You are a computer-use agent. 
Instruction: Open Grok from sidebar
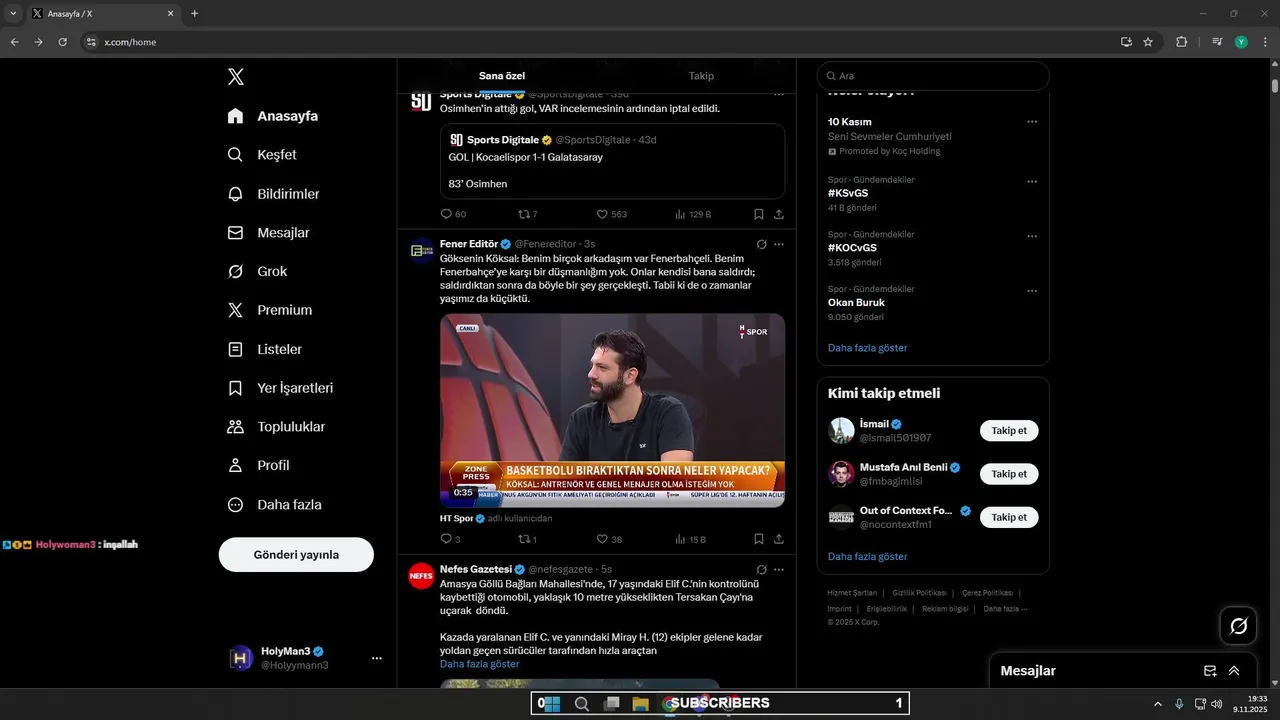[257, 271]
